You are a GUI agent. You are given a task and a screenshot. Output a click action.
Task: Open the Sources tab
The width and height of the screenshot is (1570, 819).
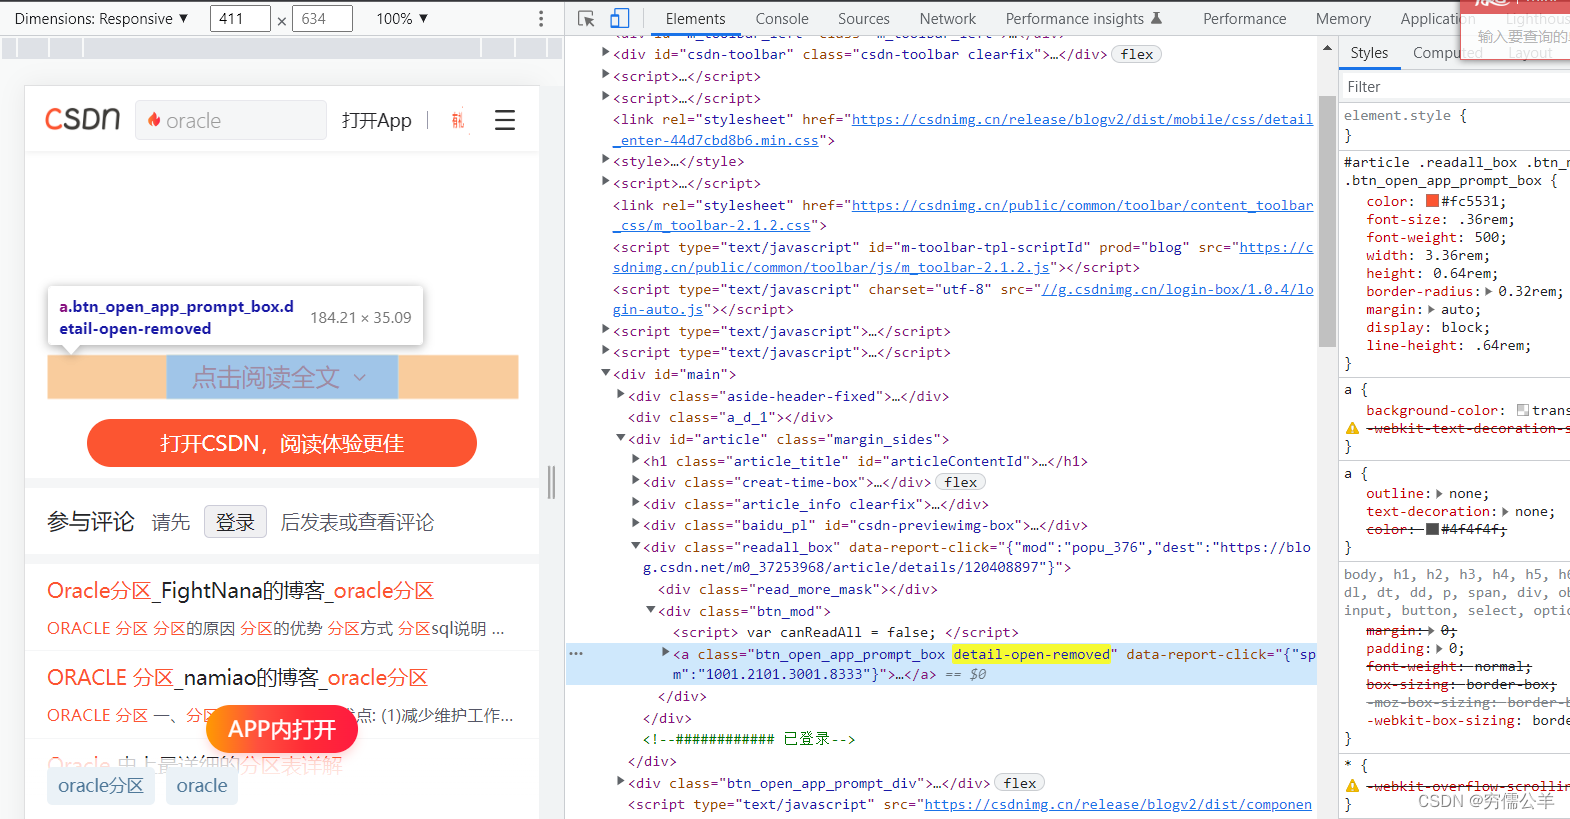(x=864, y=18)
